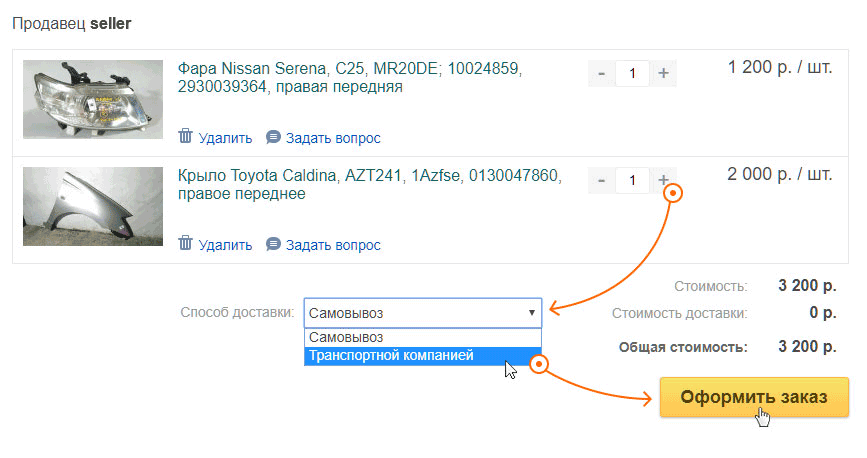
Task: Decrease the Nissan Serena headlight quantity with minus
Action: (601, 74)
